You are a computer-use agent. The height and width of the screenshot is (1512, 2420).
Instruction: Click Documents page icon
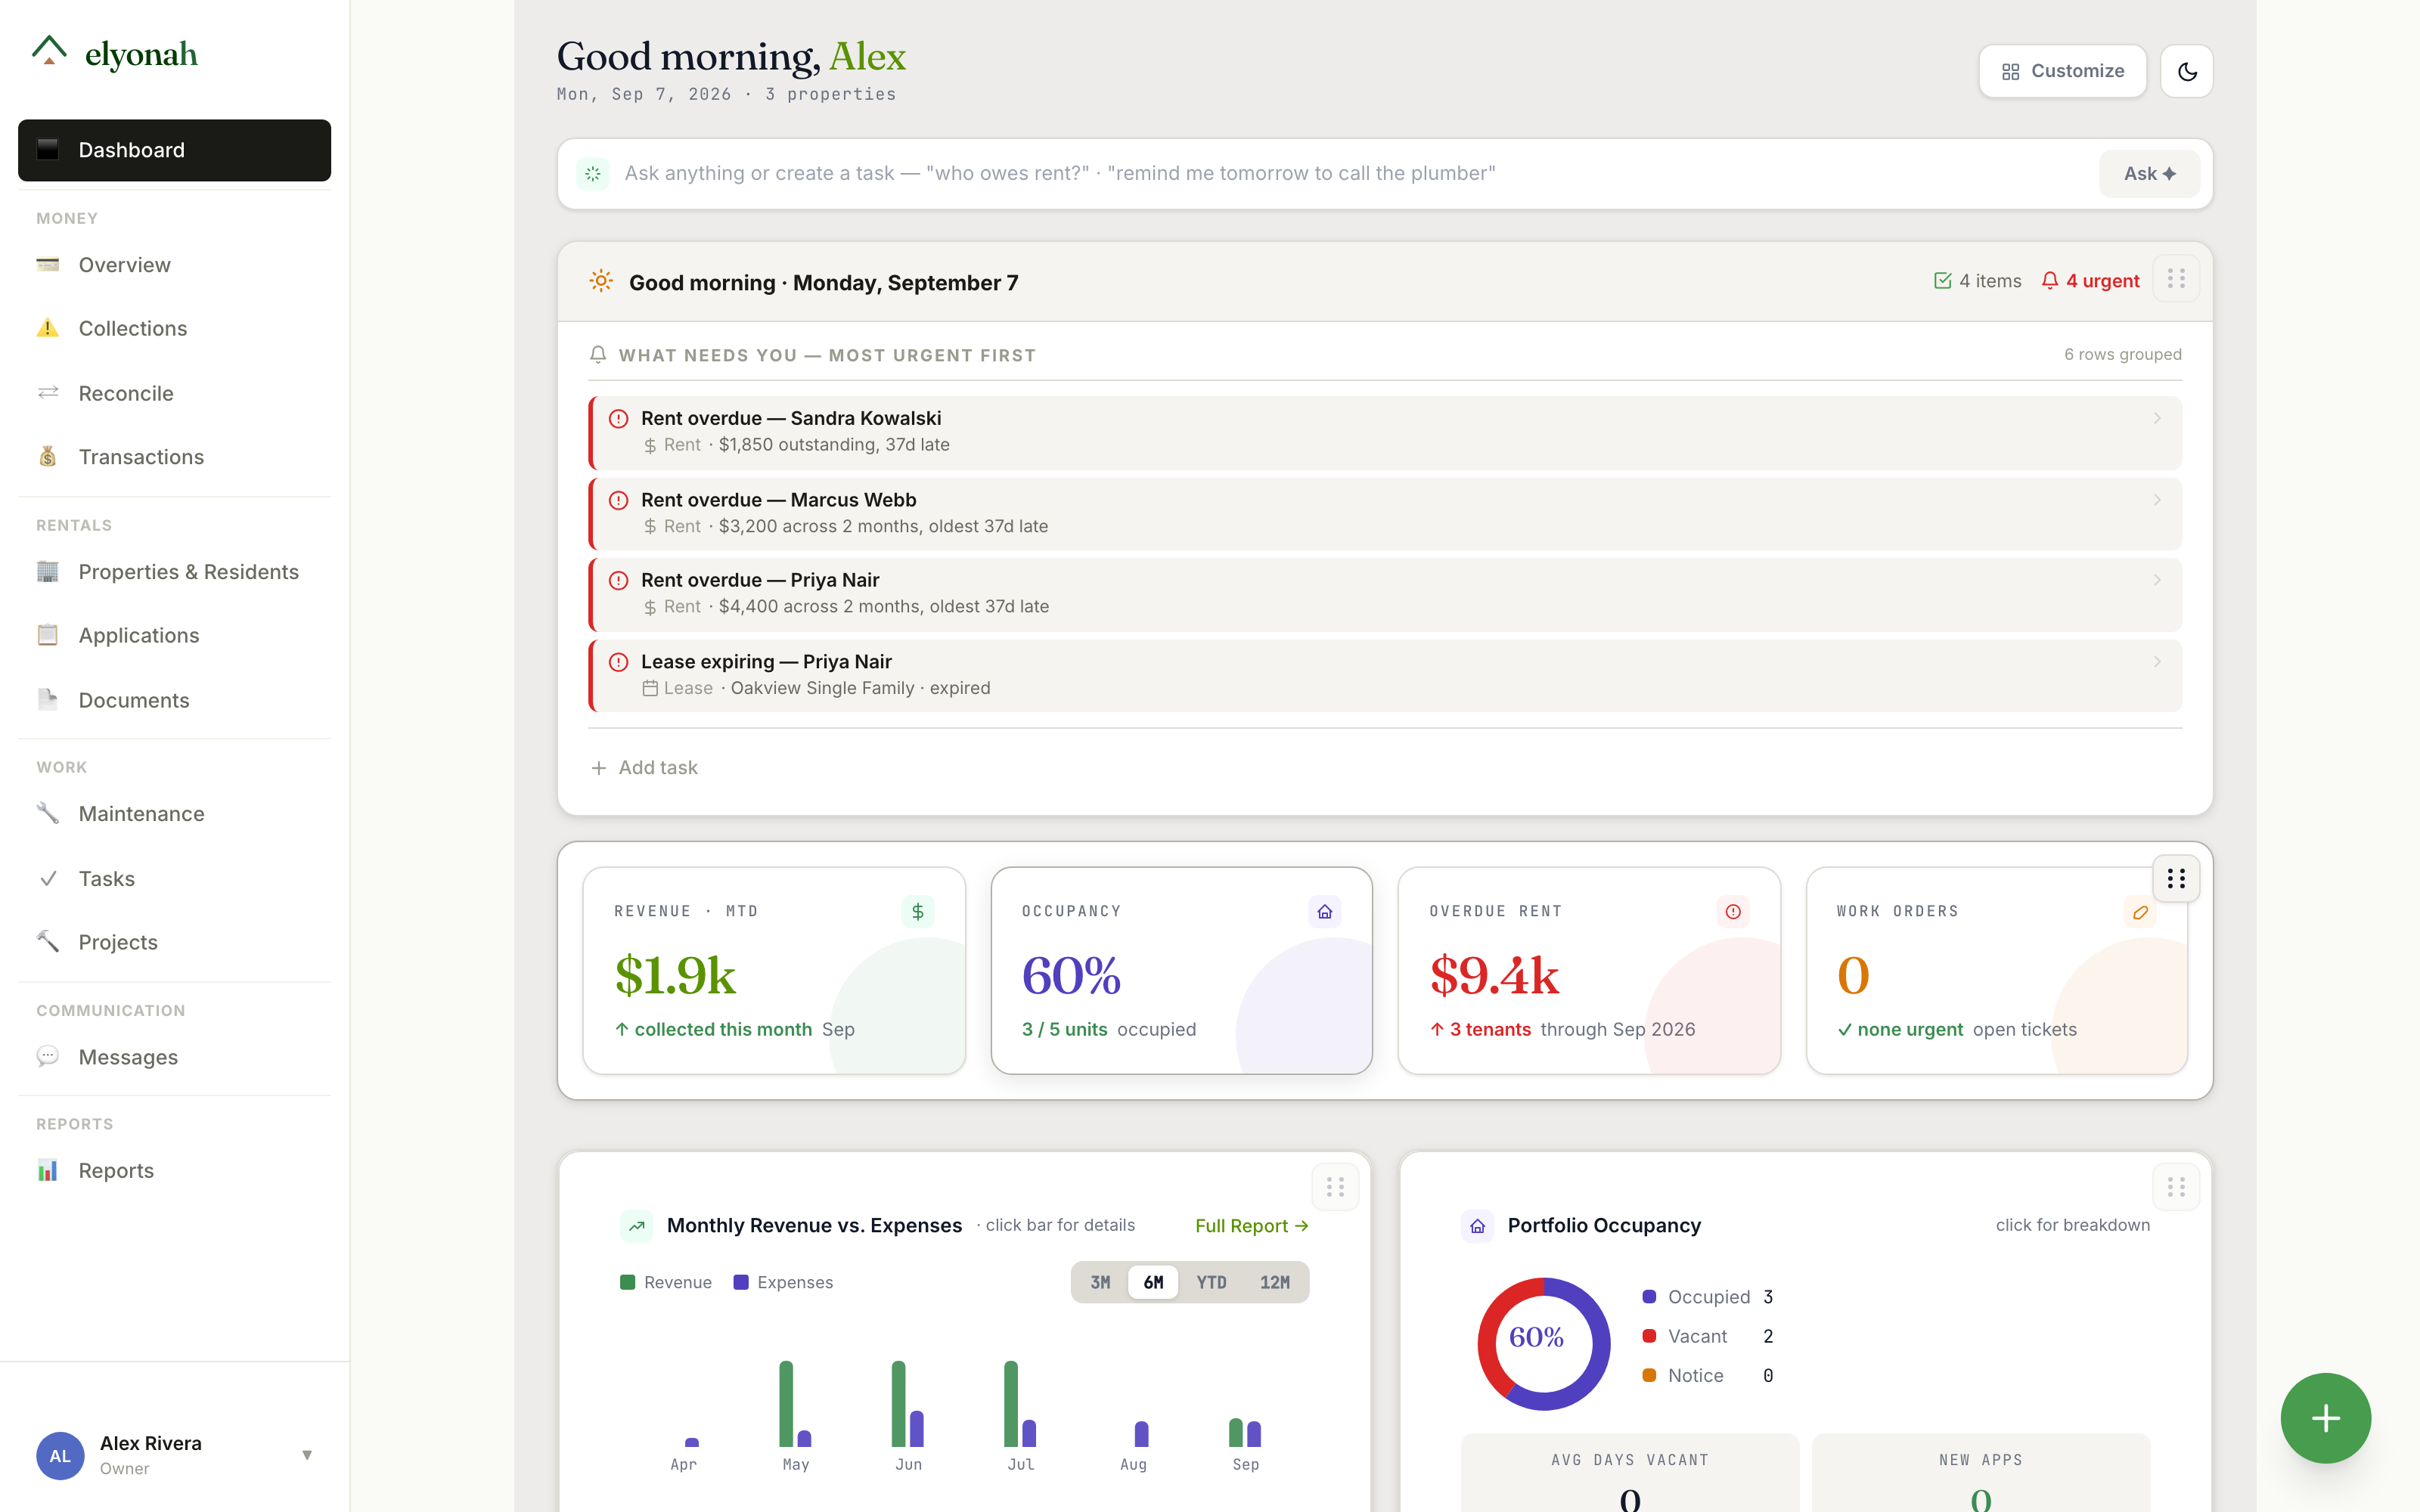[x=48, y=699]
